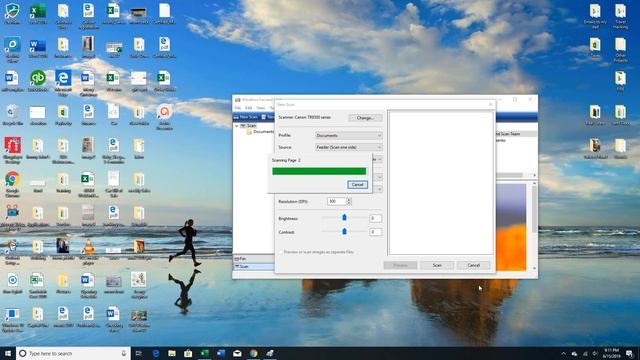This screenshot has height=360, width=640.
Task: Open View menu in Windows Fax and Scan
Action: pyautogui.click(x=260, y=108)
